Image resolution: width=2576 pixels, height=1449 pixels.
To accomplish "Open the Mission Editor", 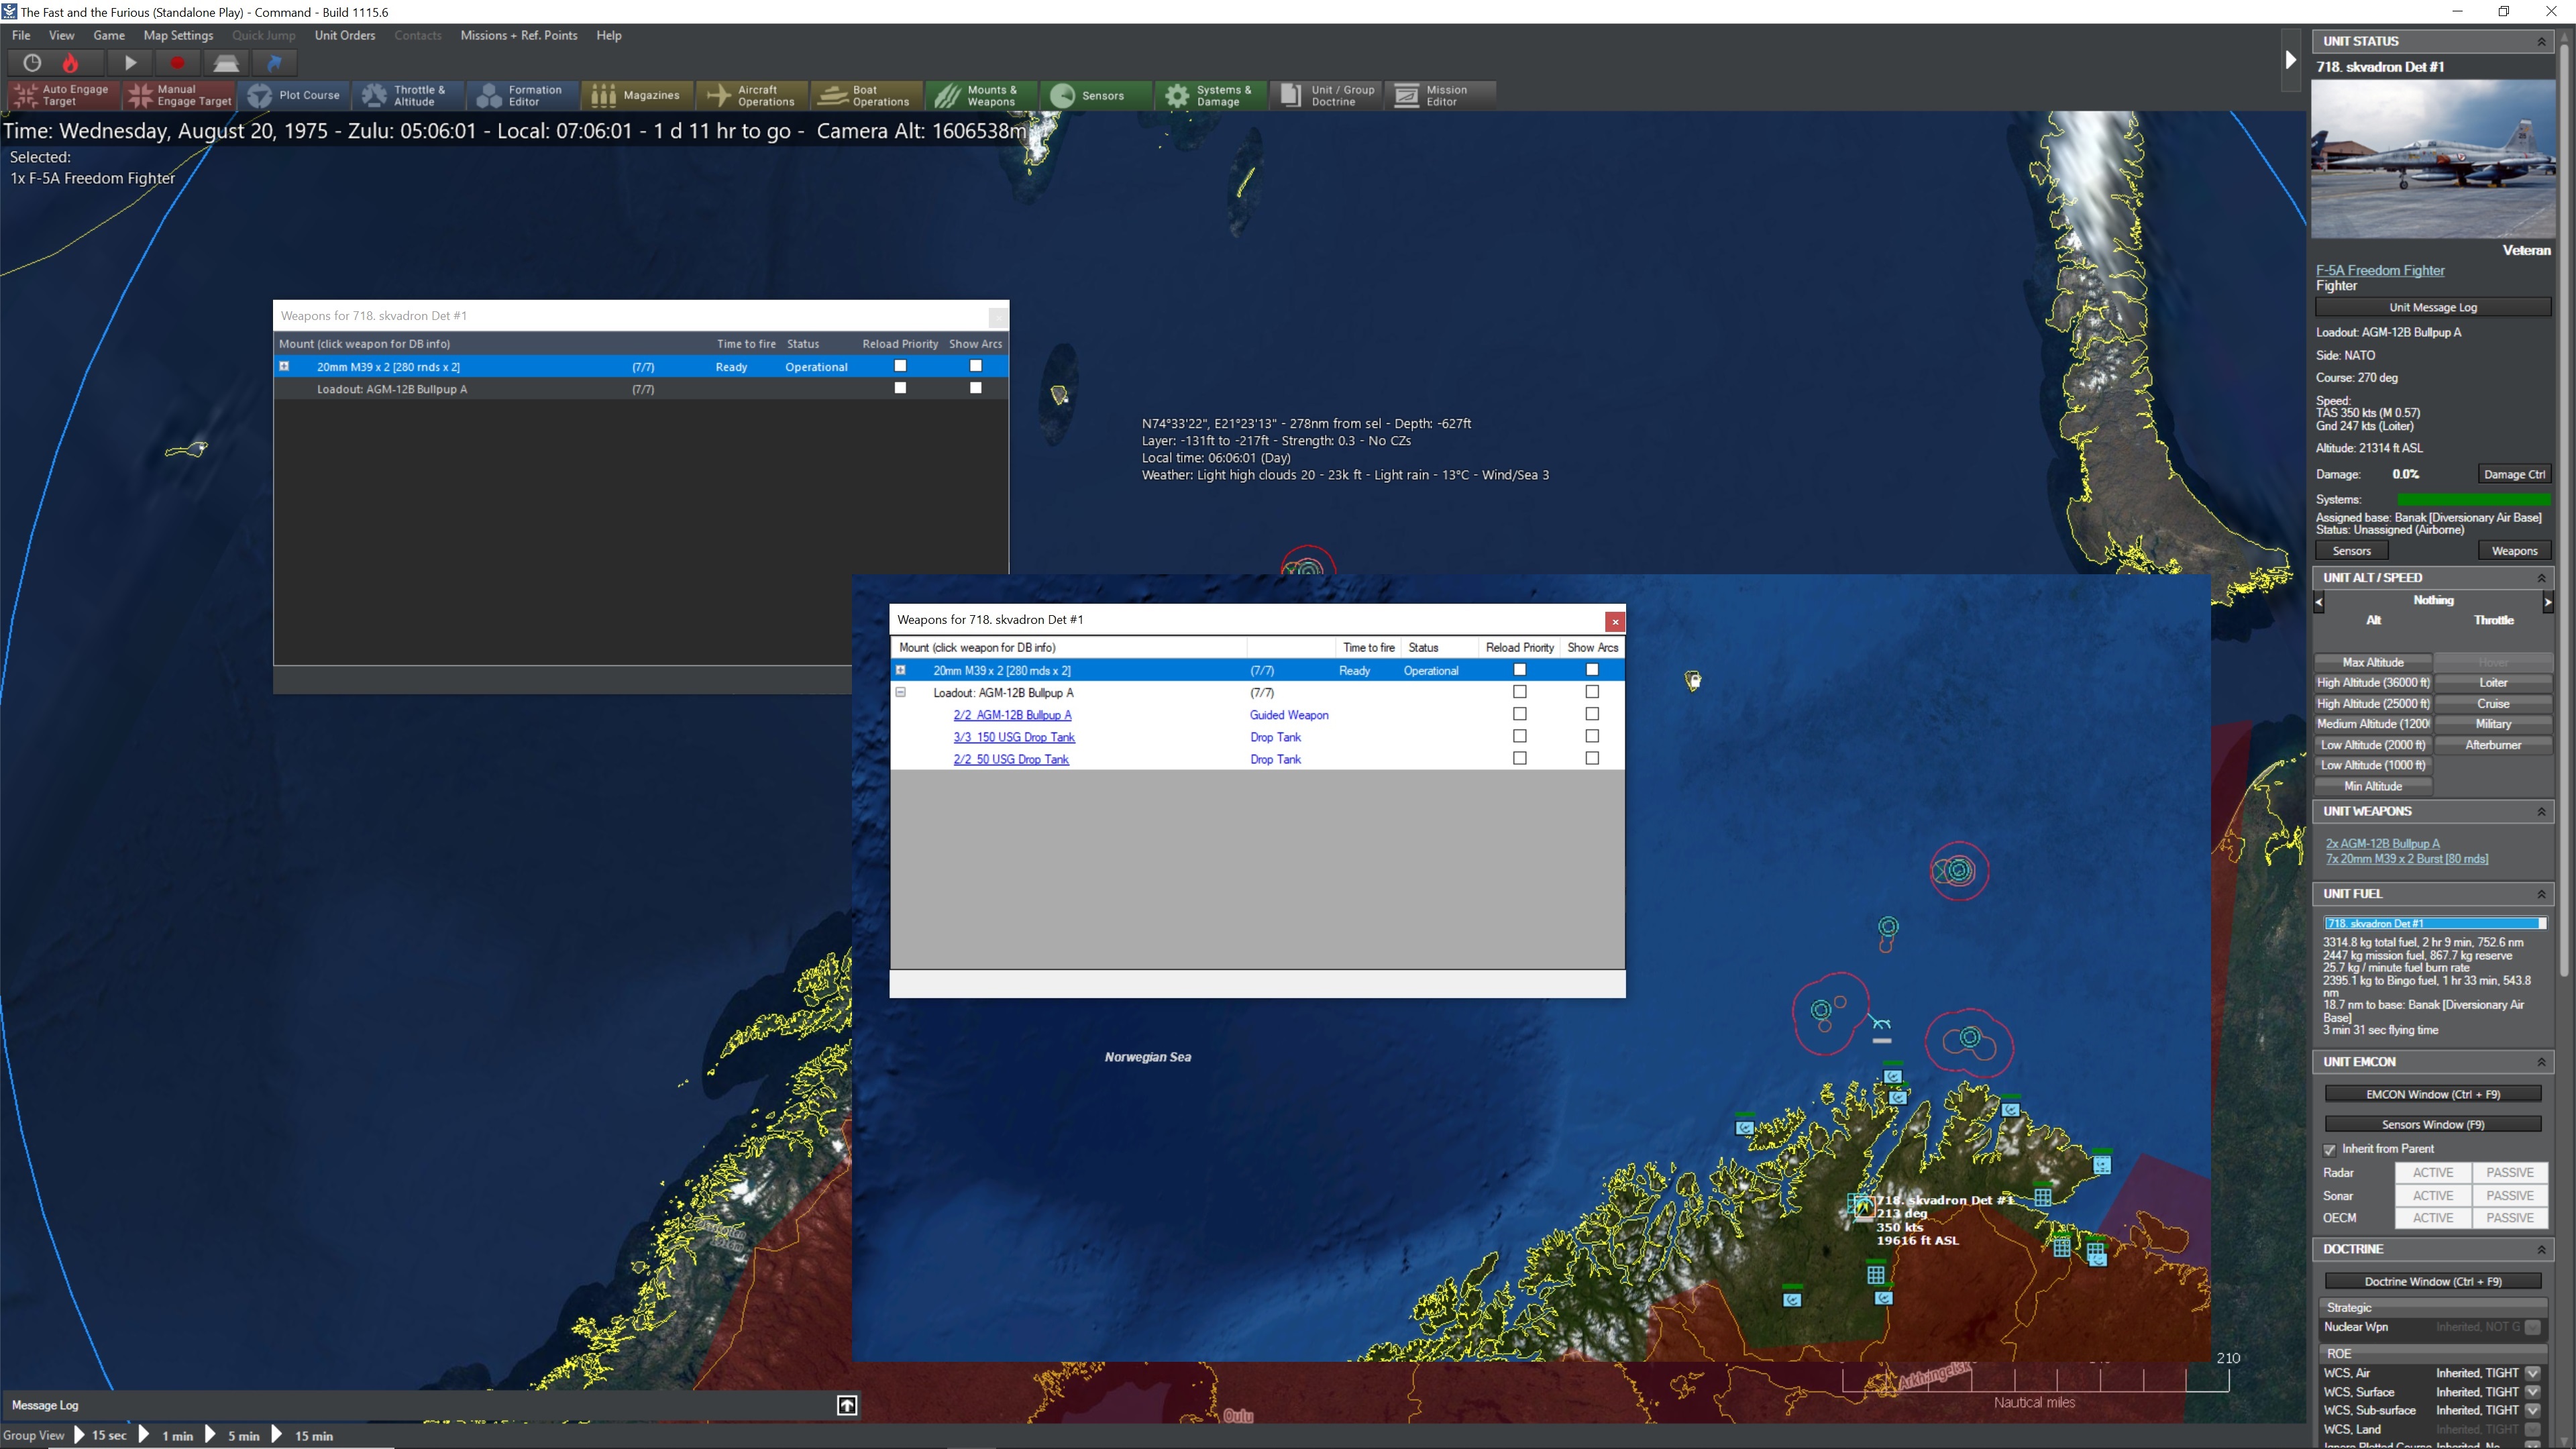I will click(1441, 95).
